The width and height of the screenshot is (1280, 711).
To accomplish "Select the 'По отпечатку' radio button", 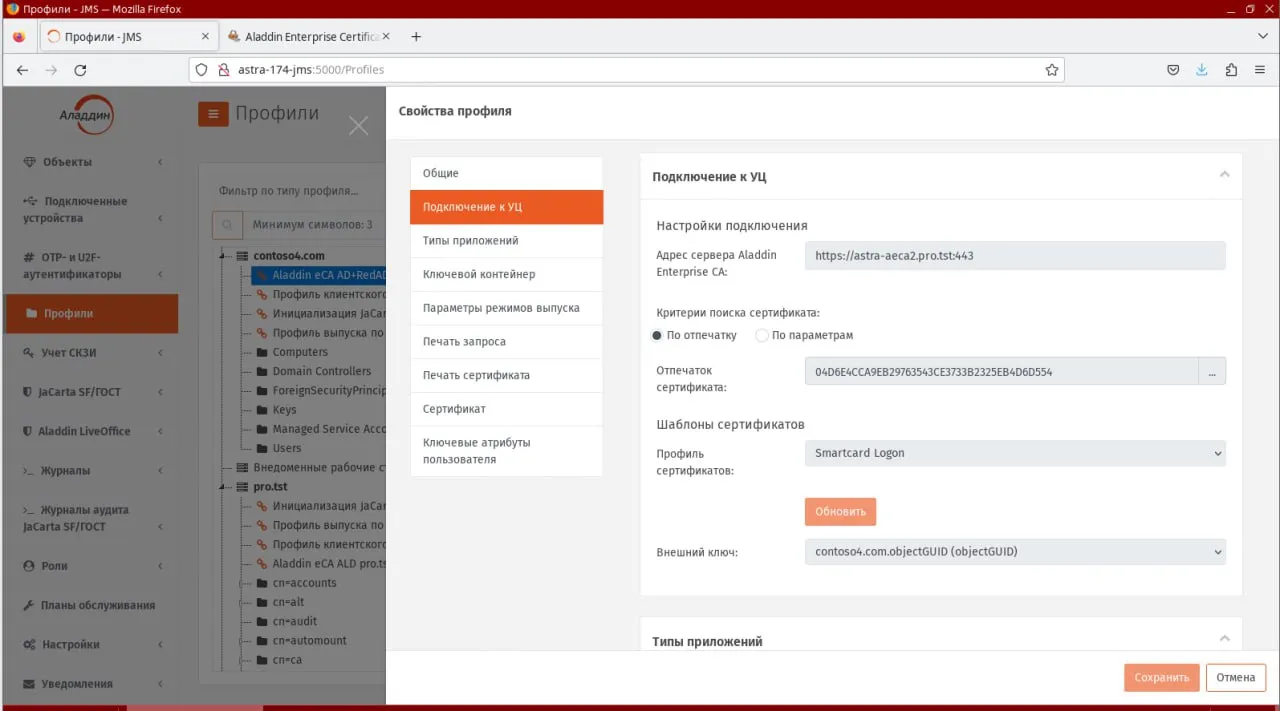I will [657, 336].
